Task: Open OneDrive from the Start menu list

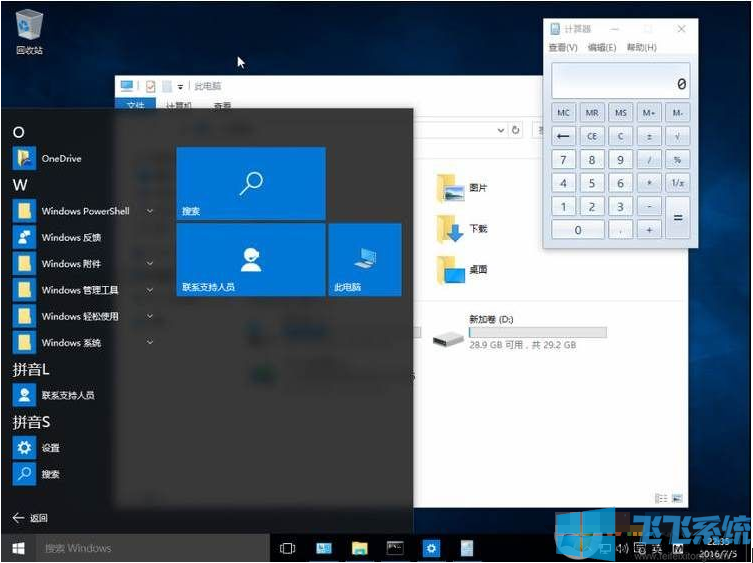Action: tap(60, 159)
